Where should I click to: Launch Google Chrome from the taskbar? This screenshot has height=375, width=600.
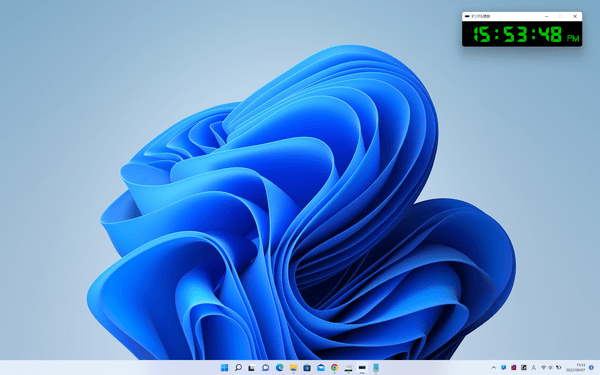[x=334, y=368]
